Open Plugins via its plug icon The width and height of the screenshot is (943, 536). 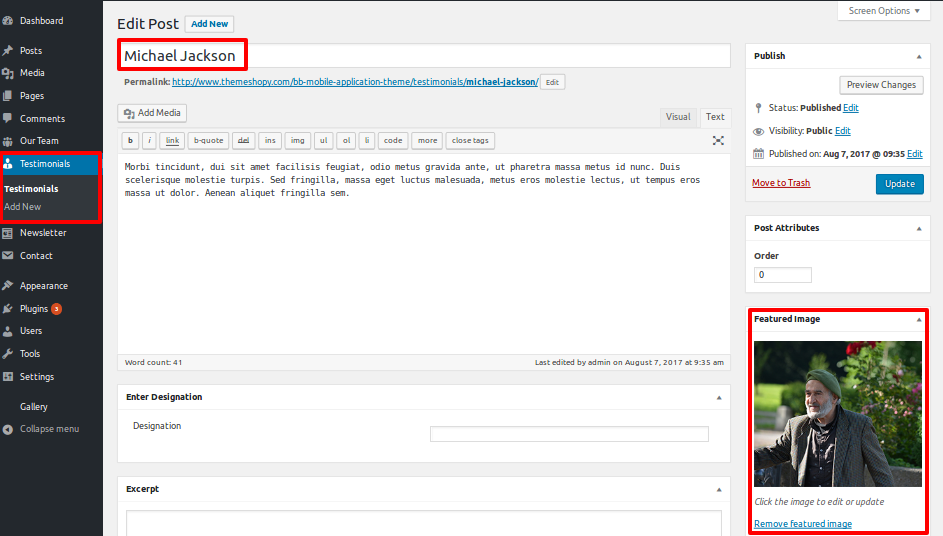[8, 309]
